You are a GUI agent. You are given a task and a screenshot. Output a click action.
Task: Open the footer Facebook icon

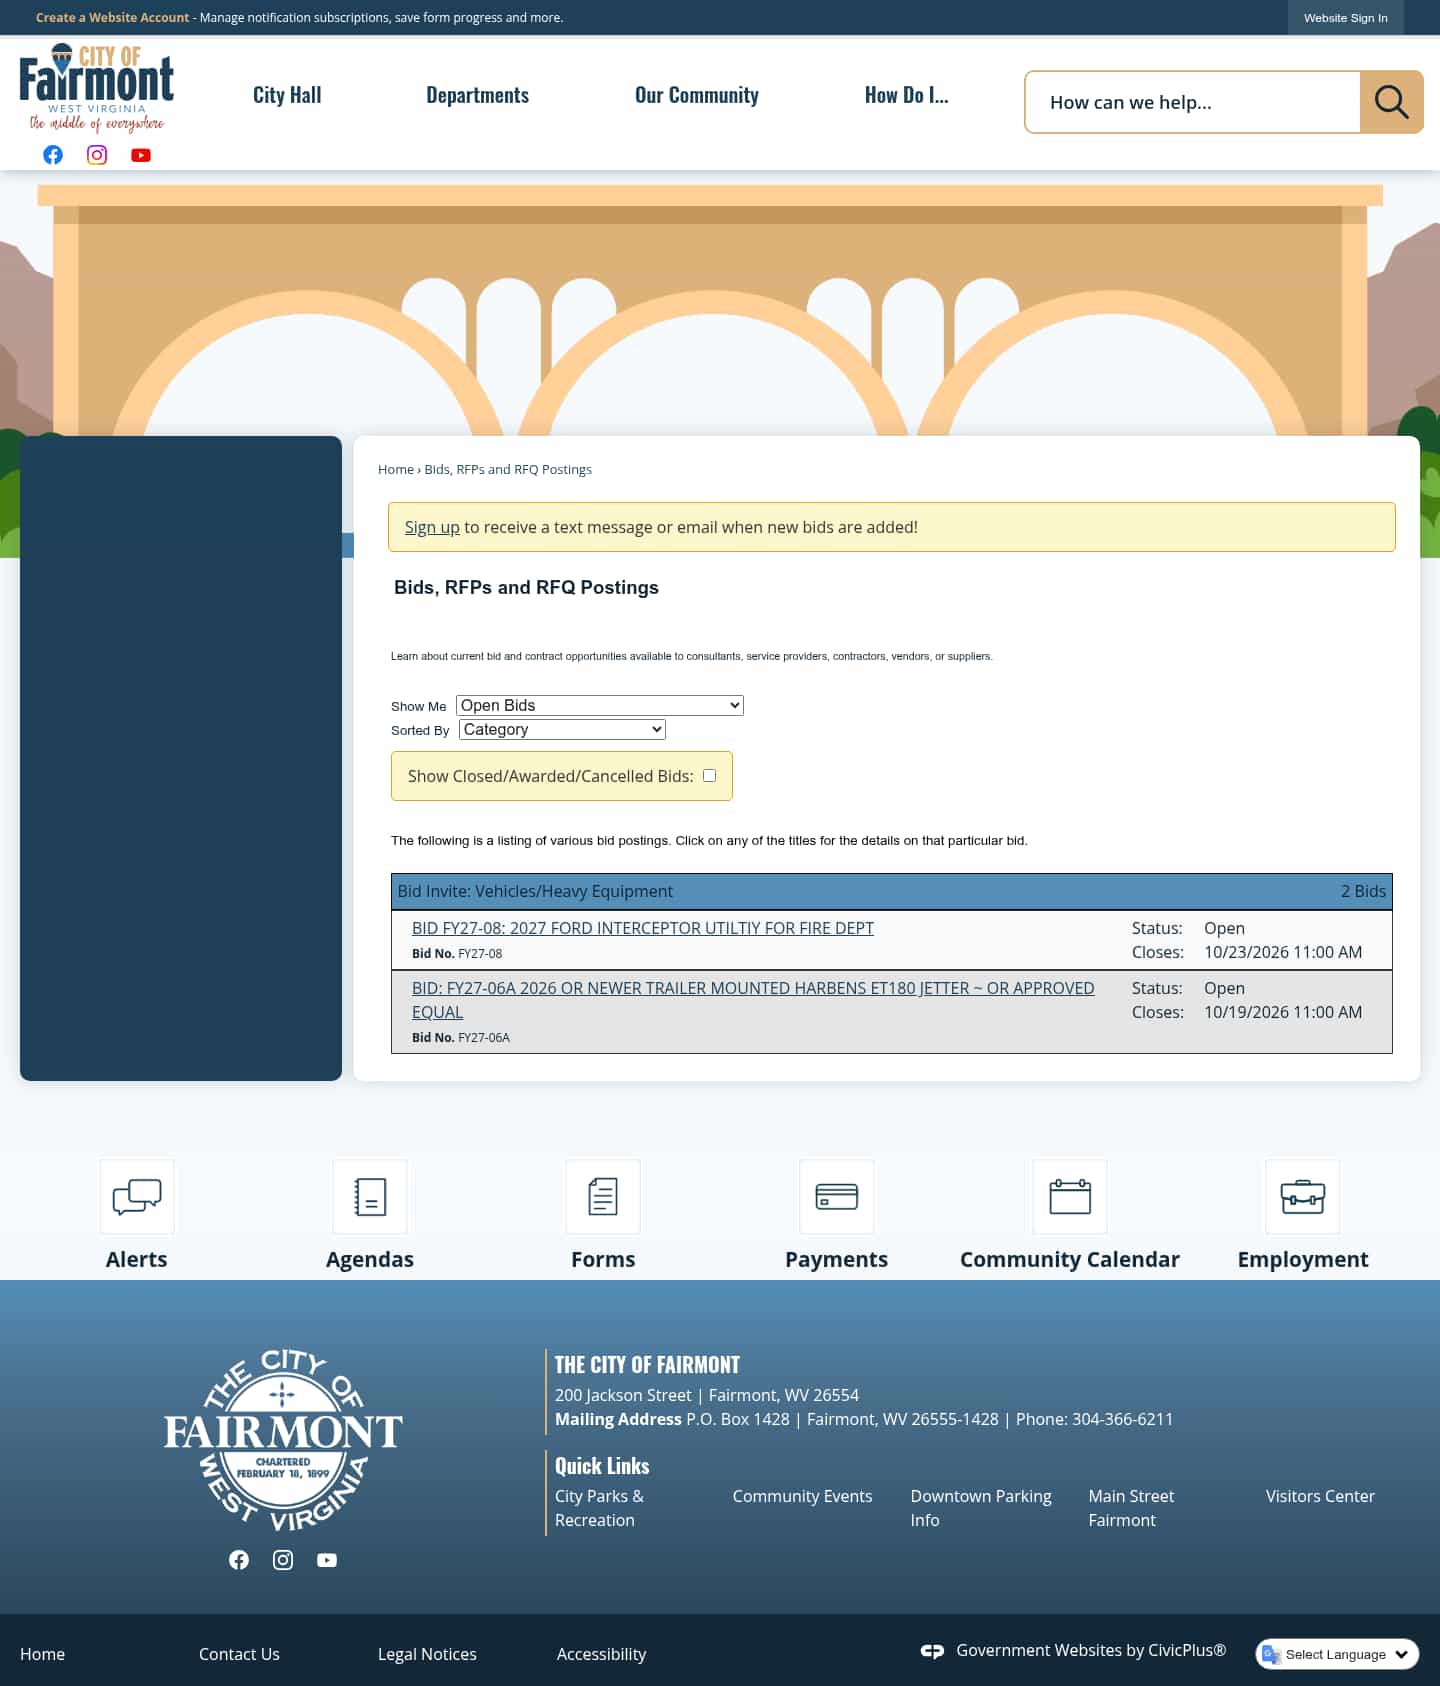coord(239,1560)
